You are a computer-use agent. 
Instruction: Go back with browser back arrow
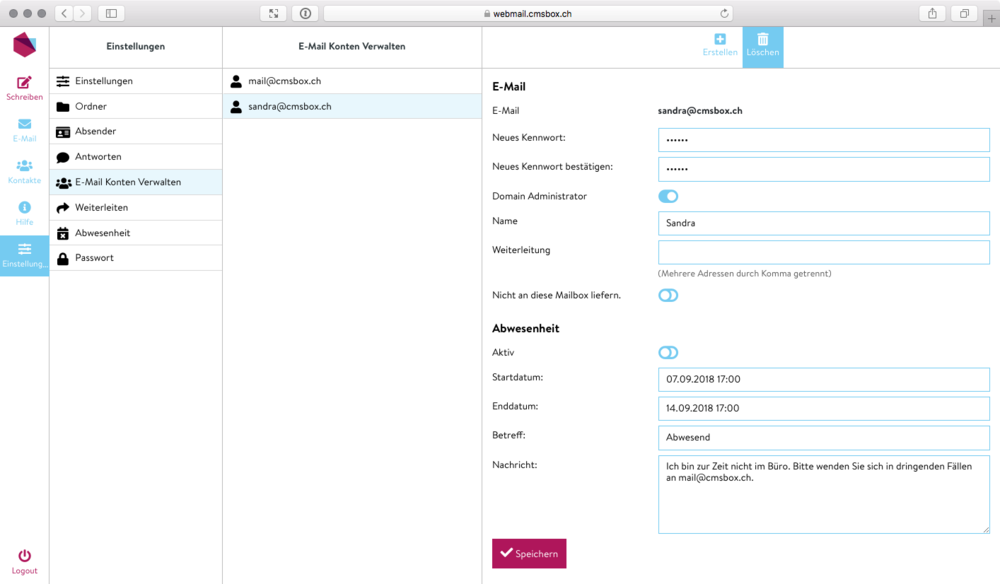[64, 13]
